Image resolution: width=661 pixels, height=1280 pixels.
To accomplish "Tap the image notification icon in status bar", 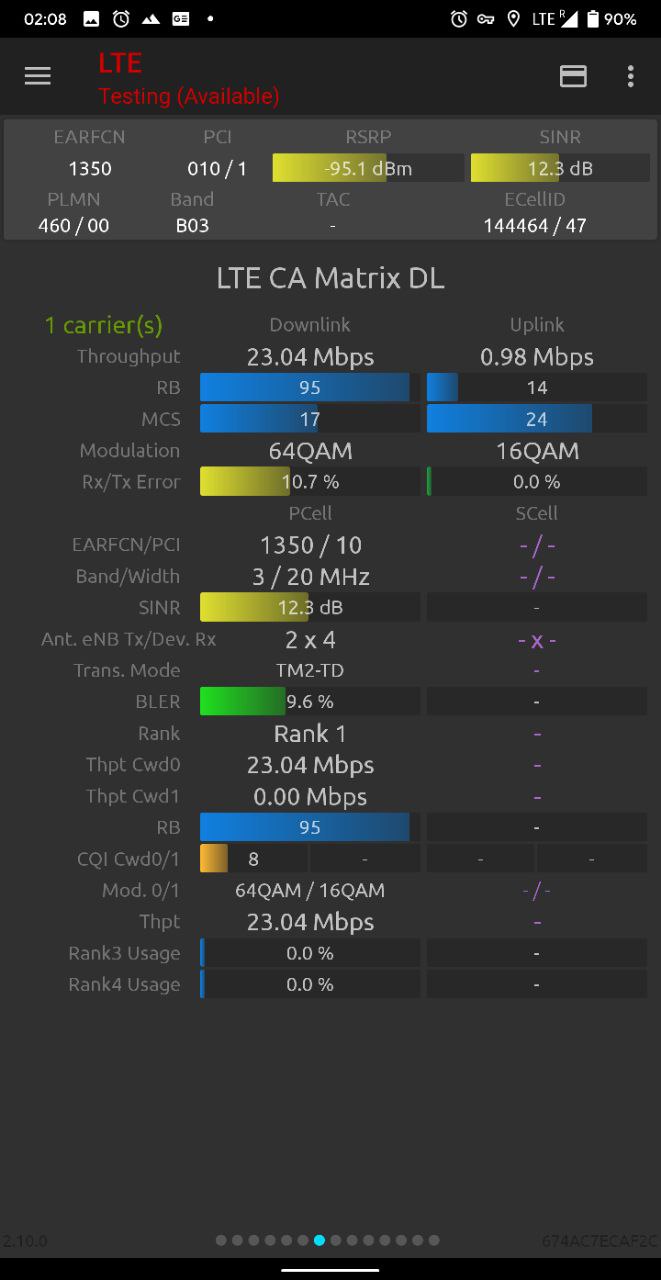I will 91,19.
